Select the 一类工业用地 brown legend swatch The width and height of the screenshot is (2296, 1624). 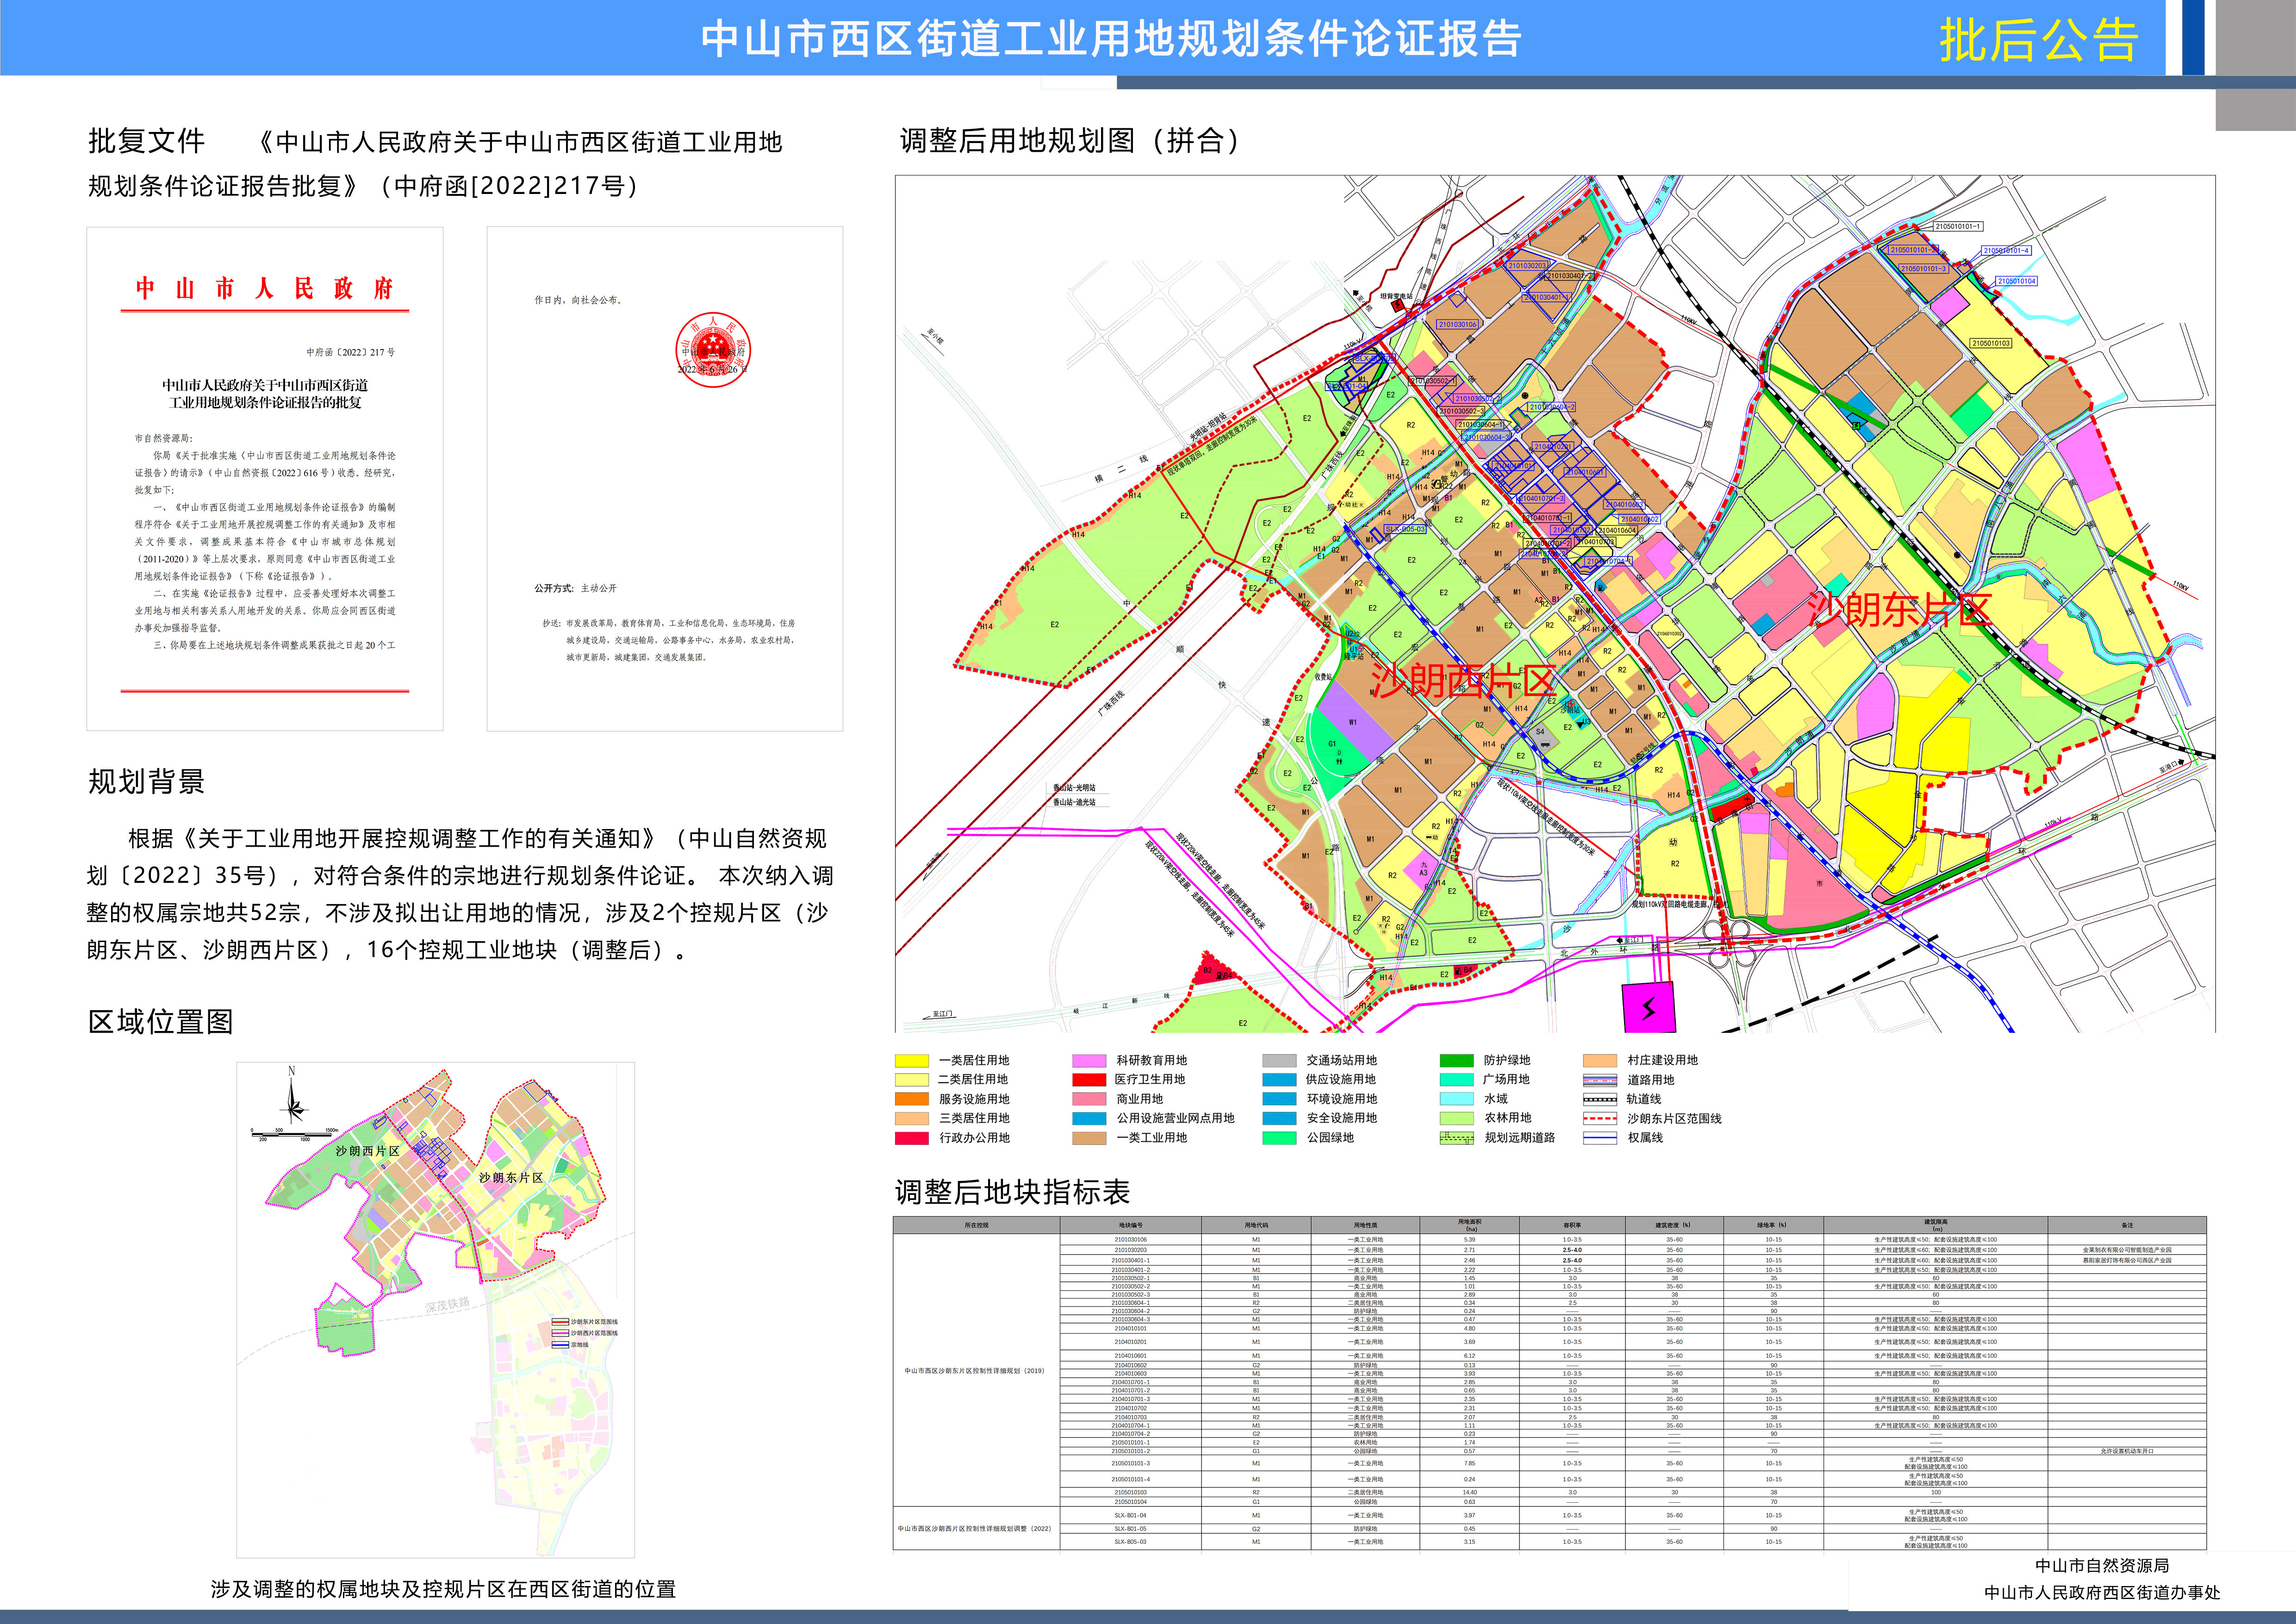pyautogui.click(x=1089, y=1138)
